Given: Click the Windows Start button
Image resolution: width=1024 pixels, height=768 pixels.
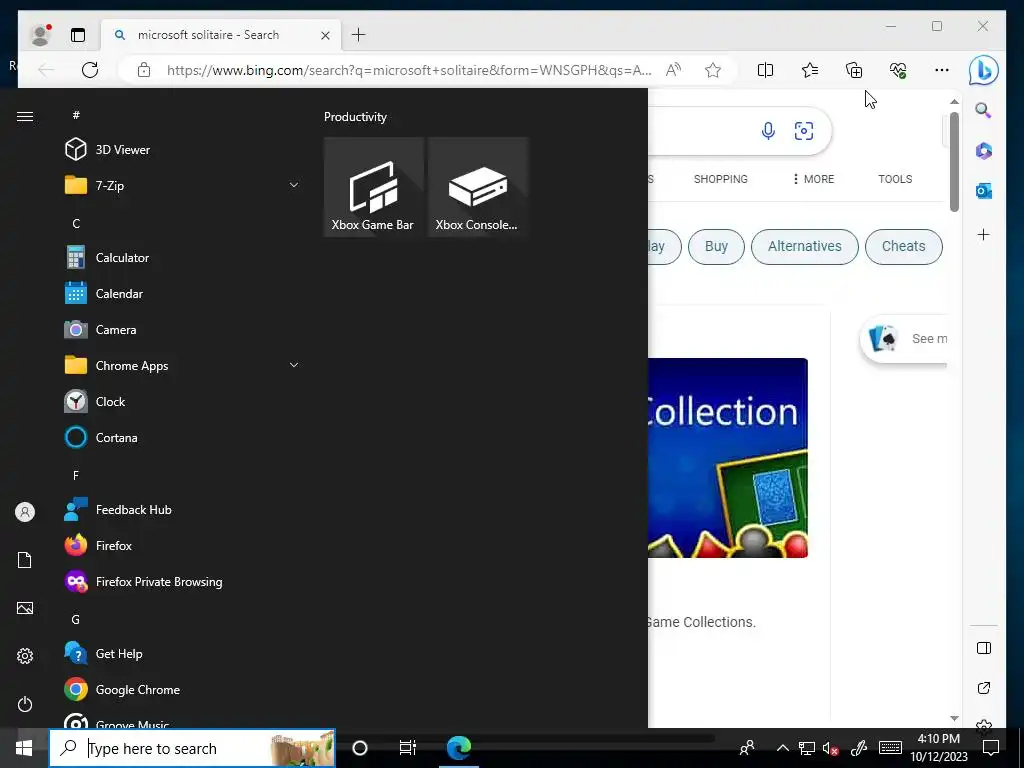Looking at the screenshot, I should tap(24, 748).
